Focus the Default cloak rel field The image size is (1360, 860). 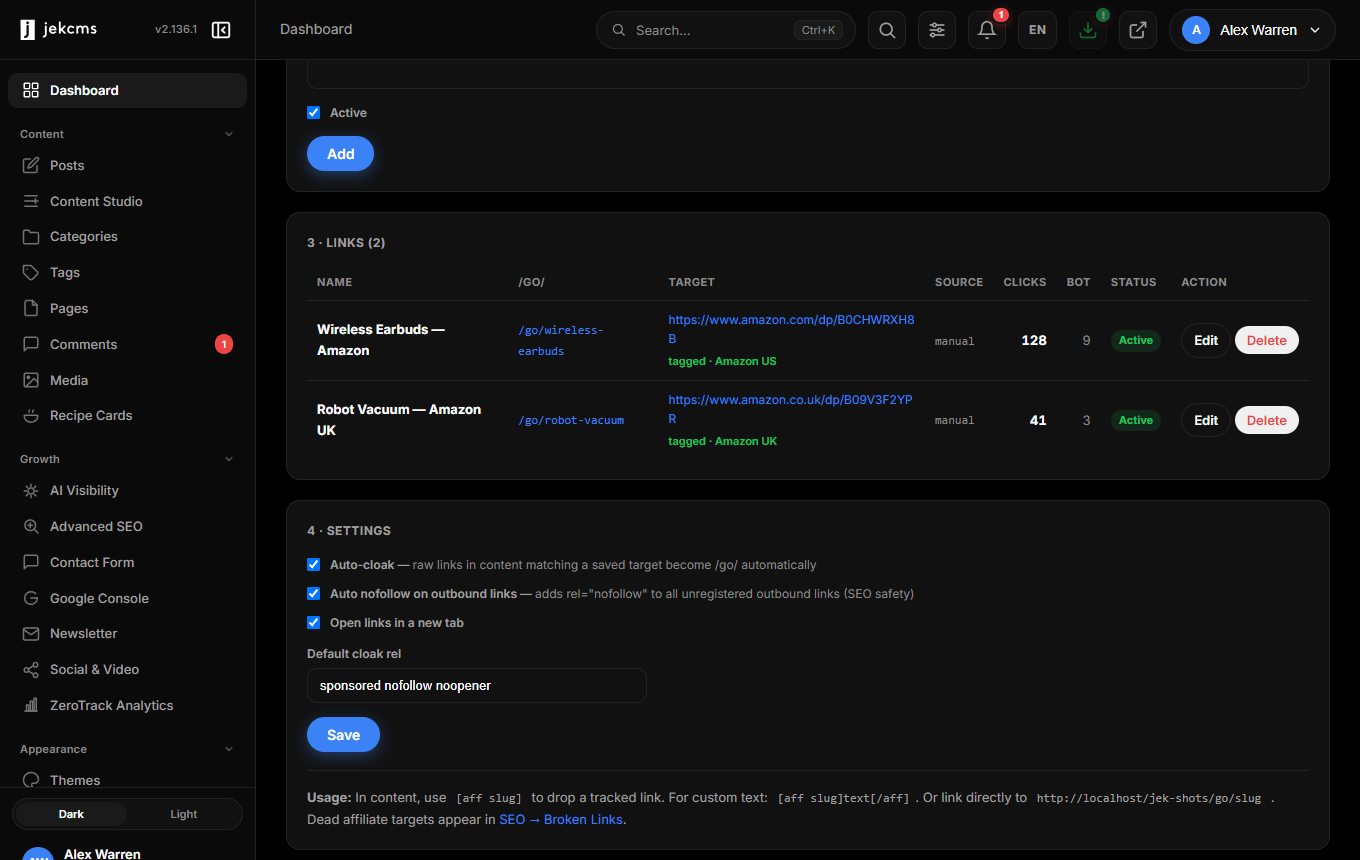477,686
